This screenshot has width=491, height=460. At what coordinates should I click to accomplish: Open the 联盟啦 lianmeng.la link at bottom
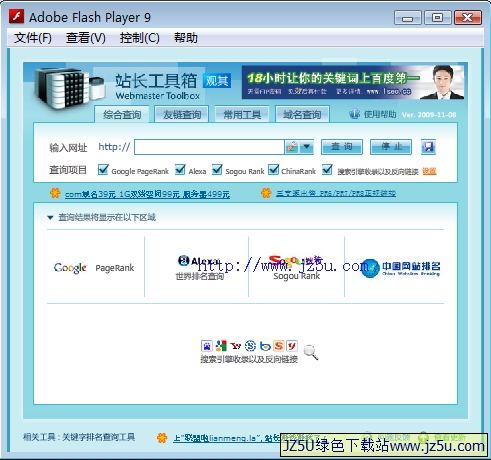point(227,438)
